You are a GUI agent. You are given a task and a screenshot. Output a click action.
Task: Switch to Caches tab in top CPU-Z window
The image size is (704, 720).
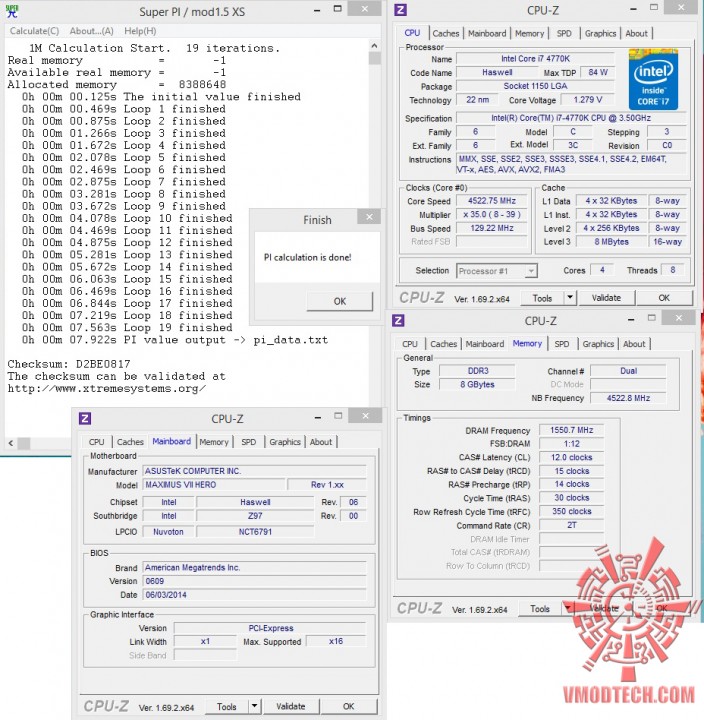tap(445, 33)
